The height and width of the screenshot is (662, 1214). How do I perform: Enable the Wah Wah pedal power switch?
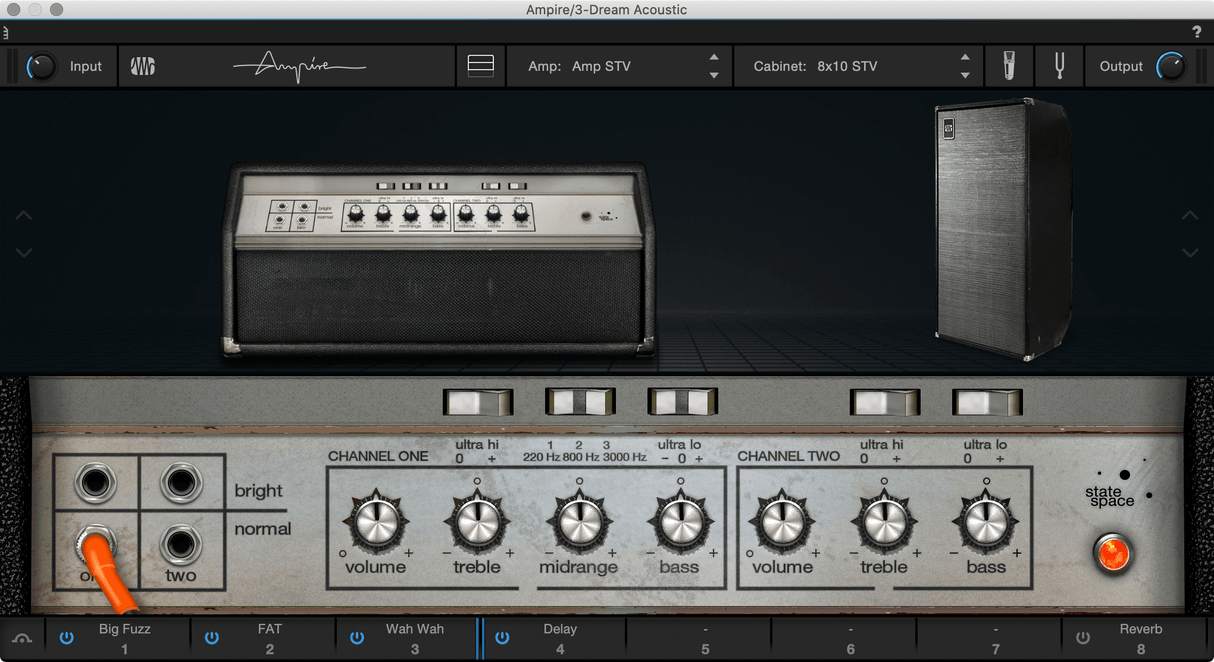pos(356,637)
